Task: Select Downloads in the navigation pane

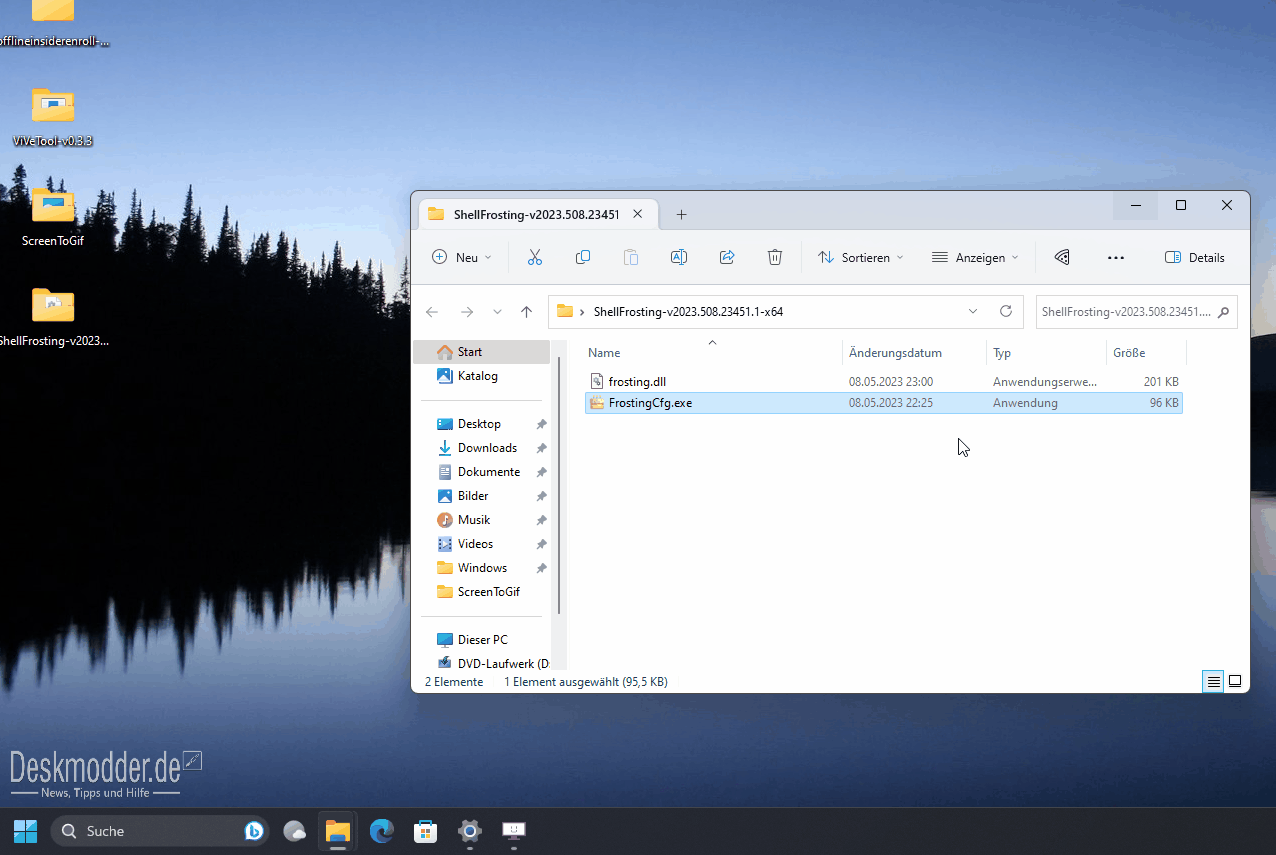Action: (488, 448)
